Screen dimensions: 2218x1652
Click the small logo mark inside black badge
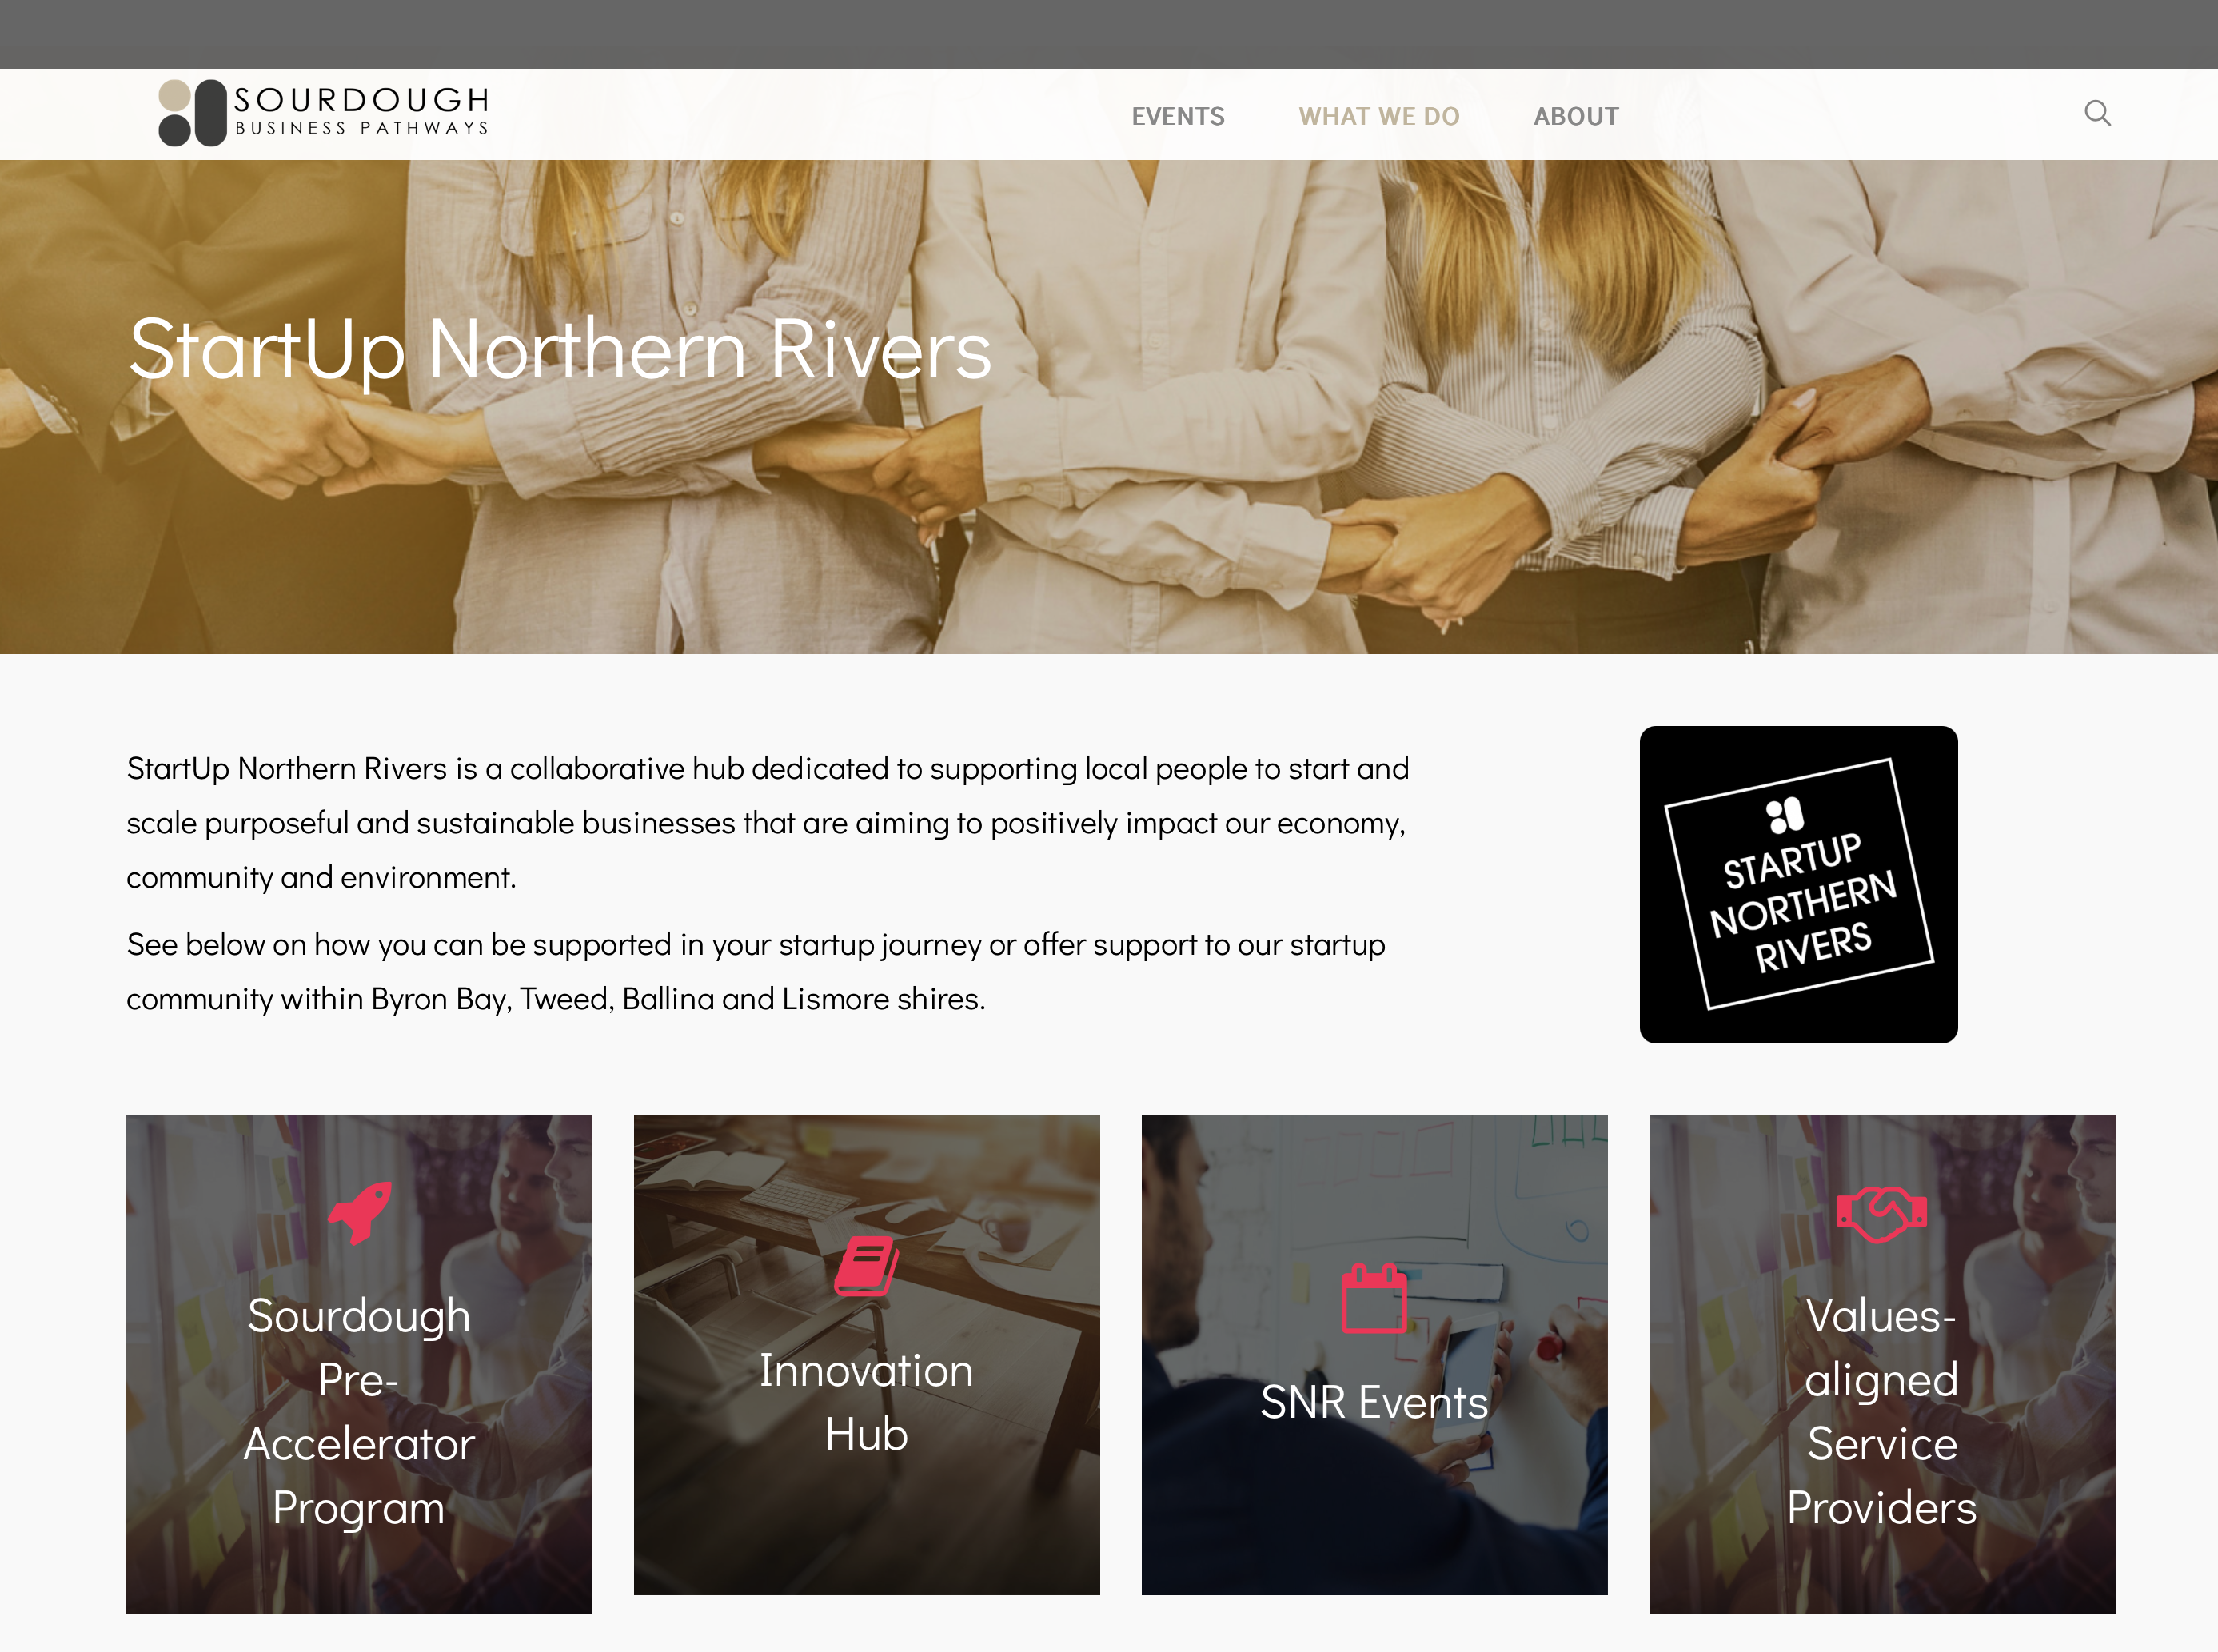(x=1784, y=815)
